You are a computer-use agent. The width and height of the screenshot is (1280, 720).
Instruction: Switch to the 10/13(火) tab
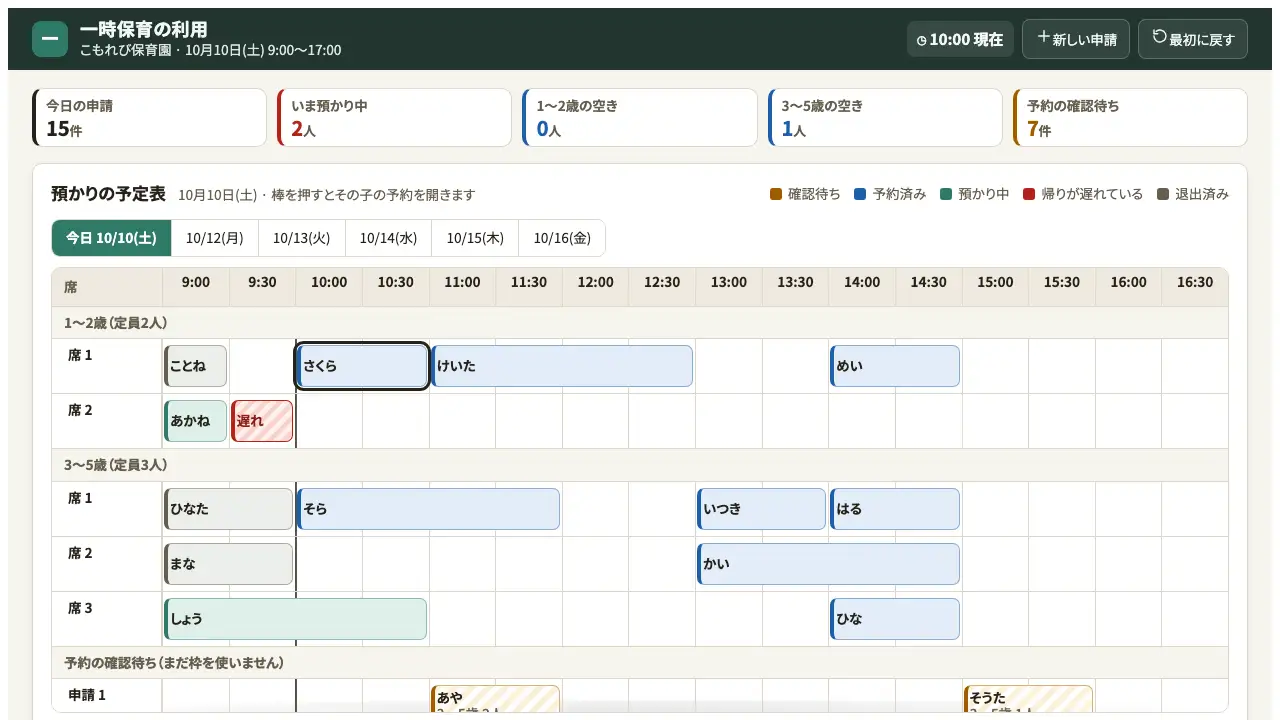(x=302, y=238)
